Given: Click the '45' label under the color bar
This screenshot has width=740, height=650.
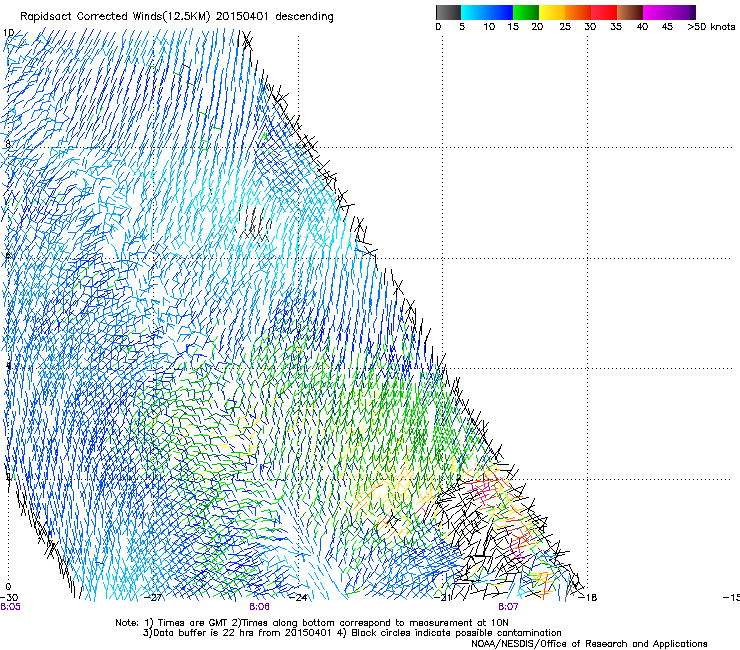Looking at the screenshot, I should pyautogui.click(x=667, y=27).
